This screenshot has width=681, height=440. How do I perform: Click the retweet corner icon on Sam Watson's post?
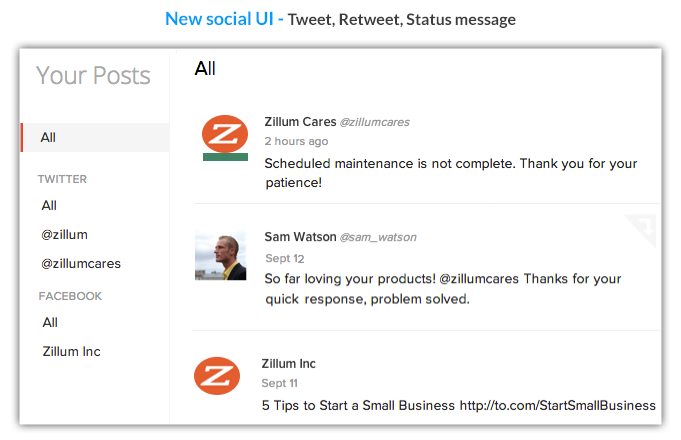click(641, 230)
